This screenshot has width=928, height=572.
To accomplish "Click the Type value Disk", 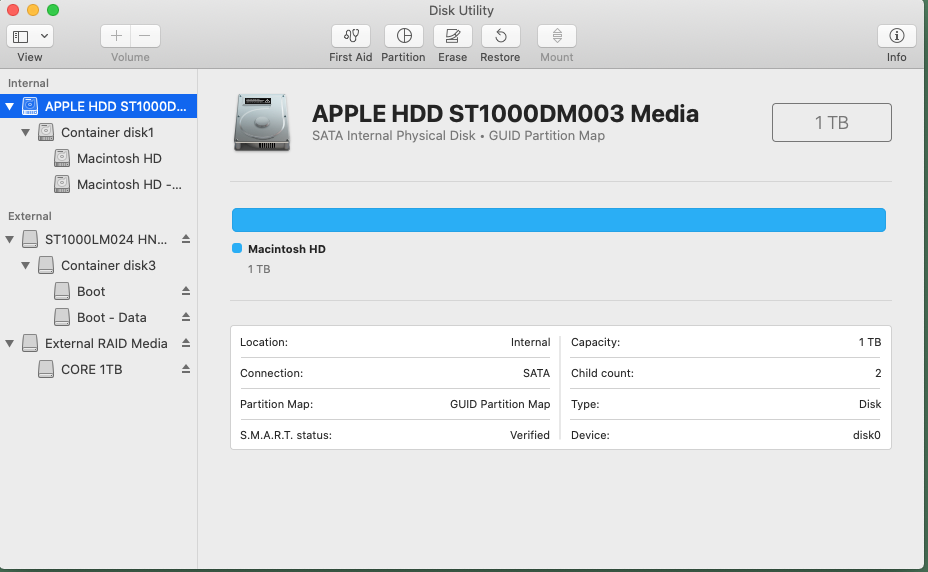I will point(869,404).
